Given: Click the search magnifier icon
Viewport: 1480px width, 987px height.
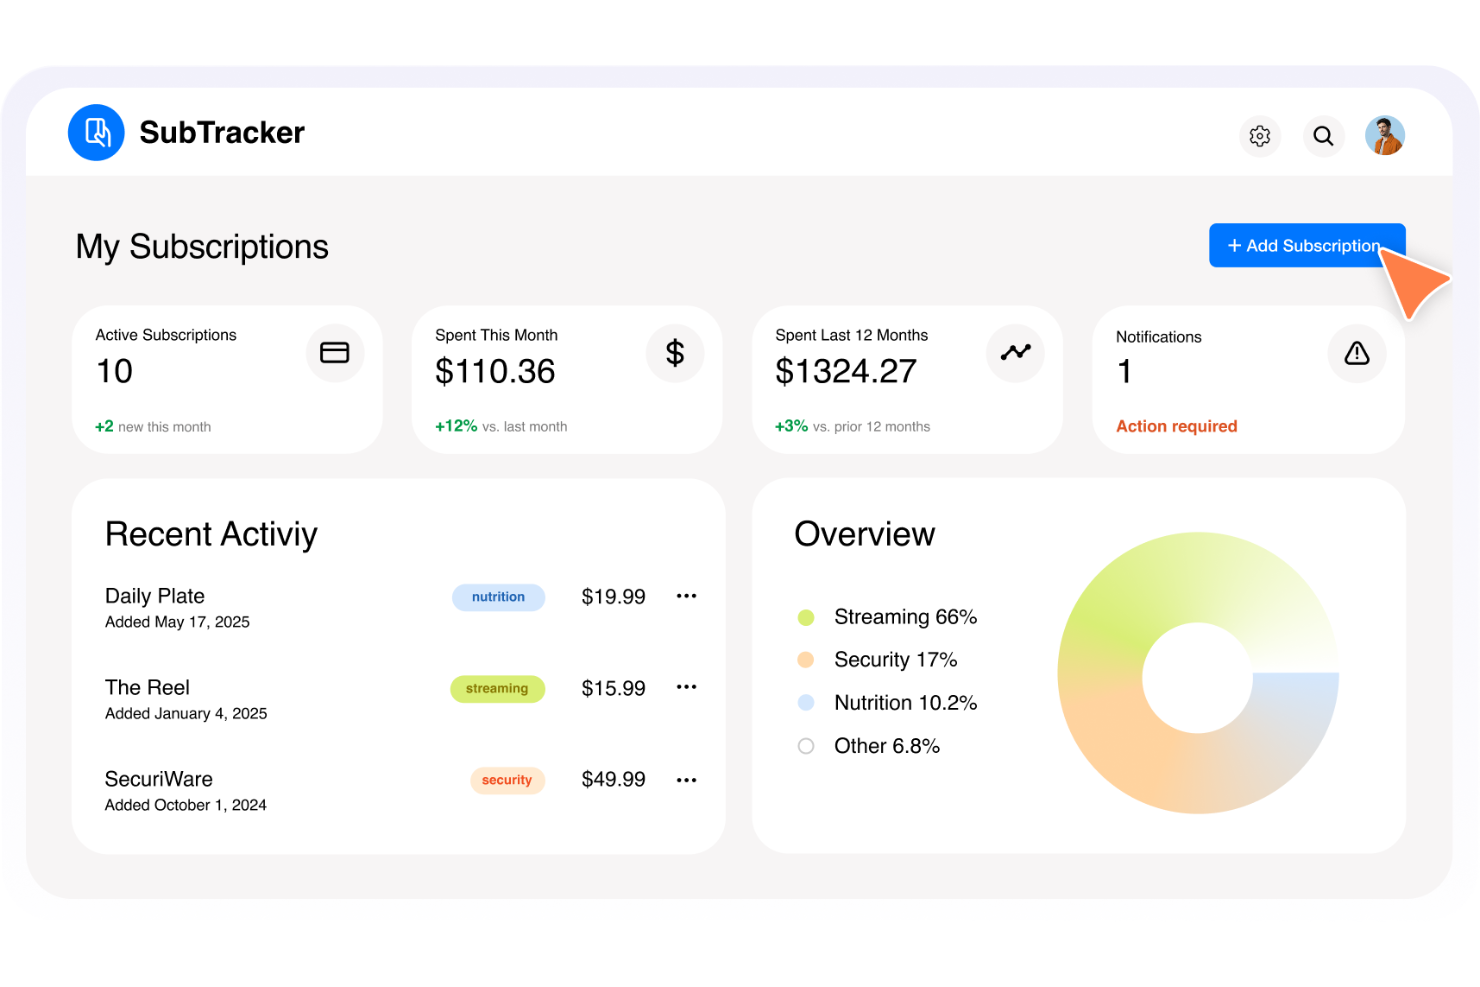Looking at the screenshot, I should (x=1323, y=136).
